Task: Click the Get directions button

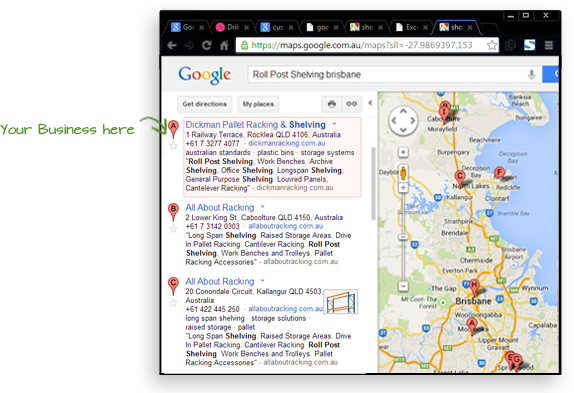Action: (205, 104)
